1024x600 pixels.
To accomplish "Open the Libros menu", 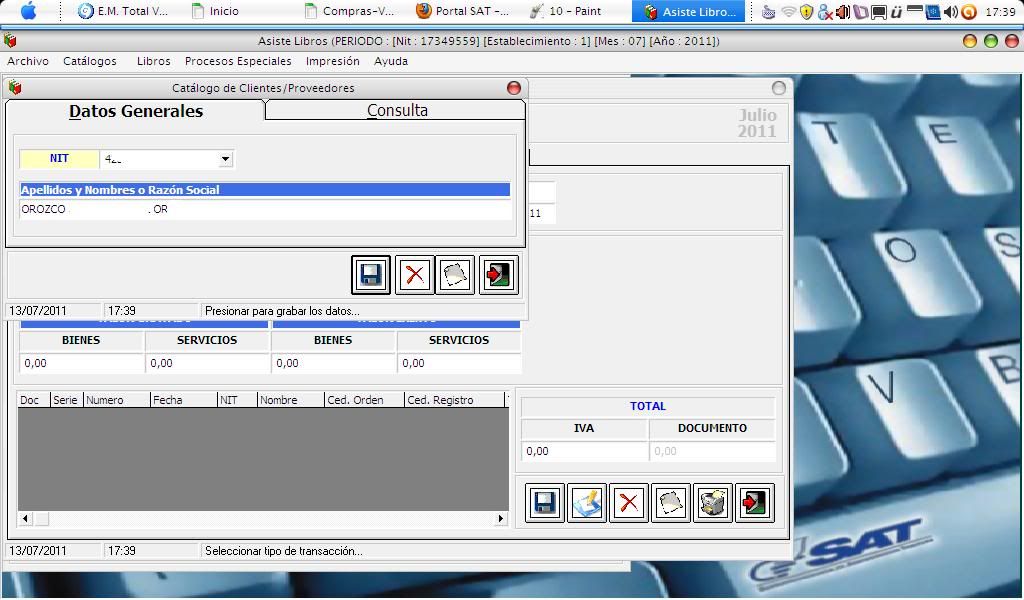I will coord(153,61).
